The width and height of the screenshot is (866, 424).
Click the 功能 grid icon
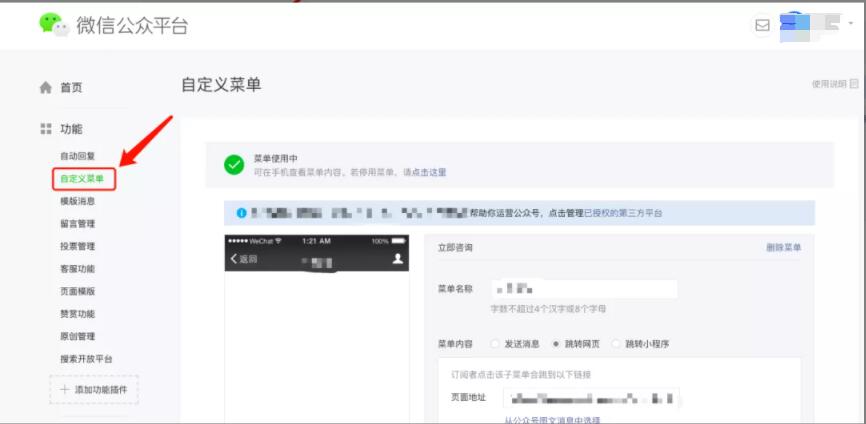(45, 129)
